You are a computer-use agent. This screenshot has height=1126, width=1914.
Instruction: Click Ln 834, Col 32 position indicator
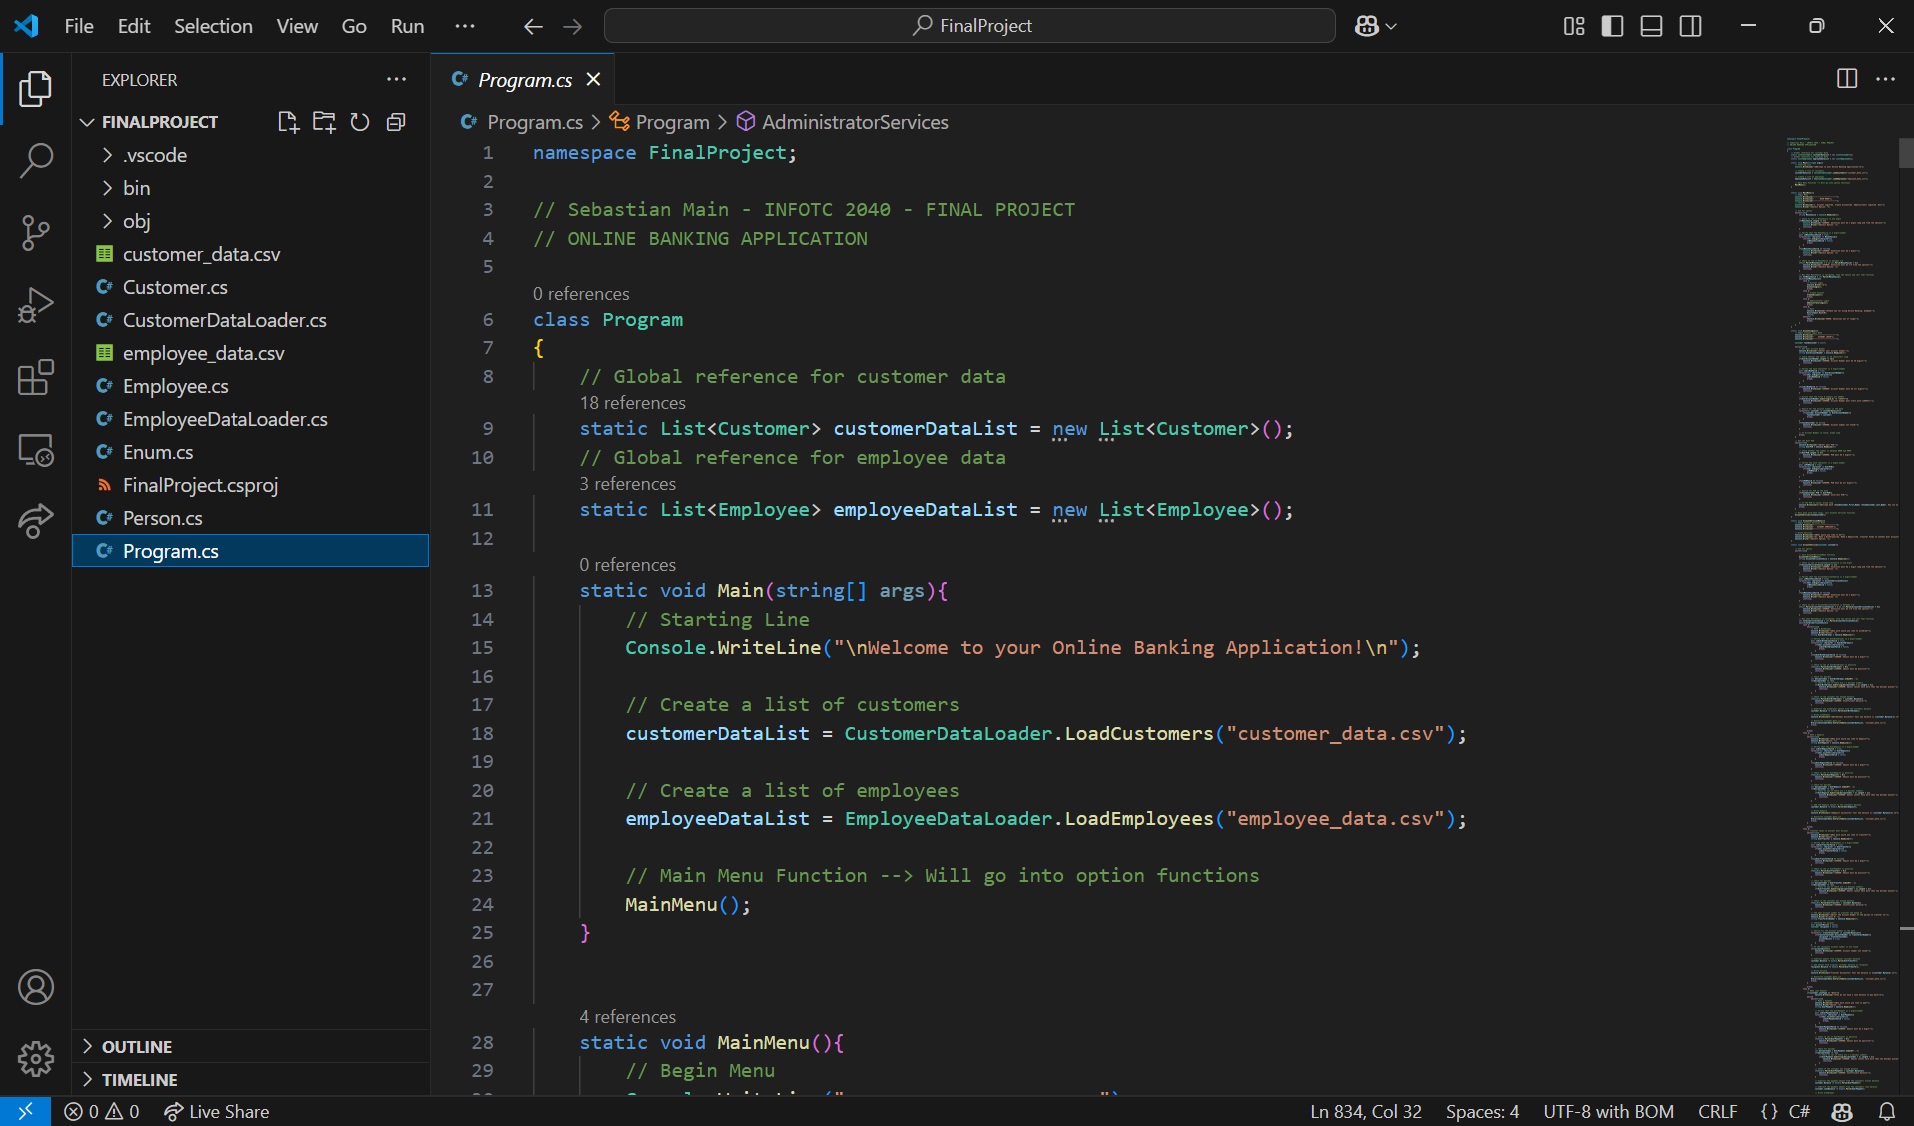1365,1111
